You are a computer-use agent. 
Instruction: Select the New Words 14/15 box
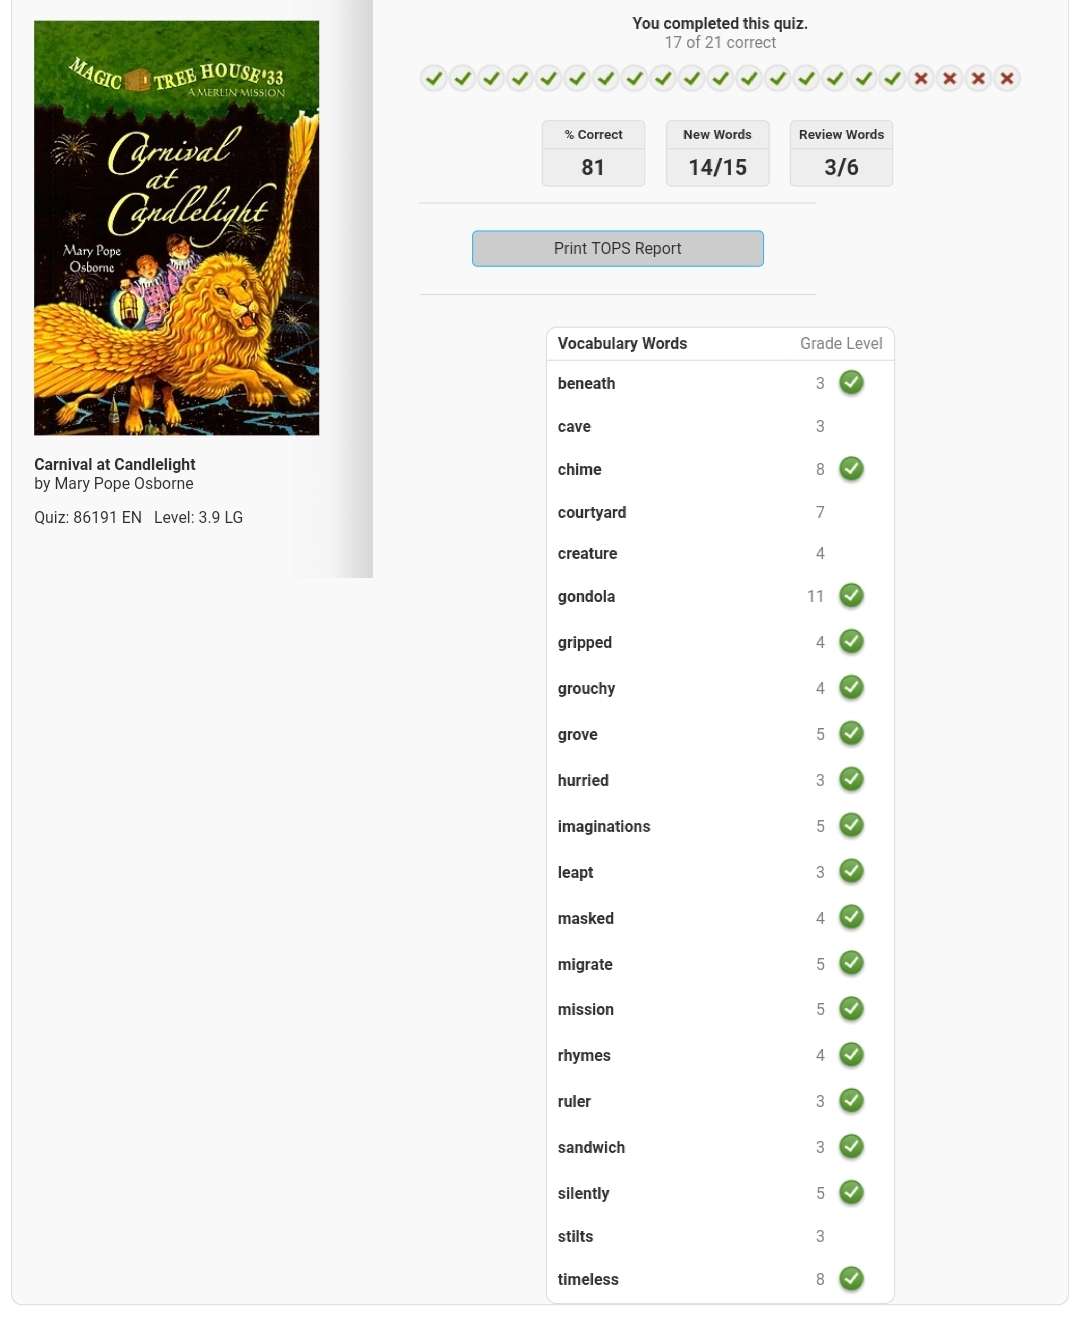[x=717, y=153]
